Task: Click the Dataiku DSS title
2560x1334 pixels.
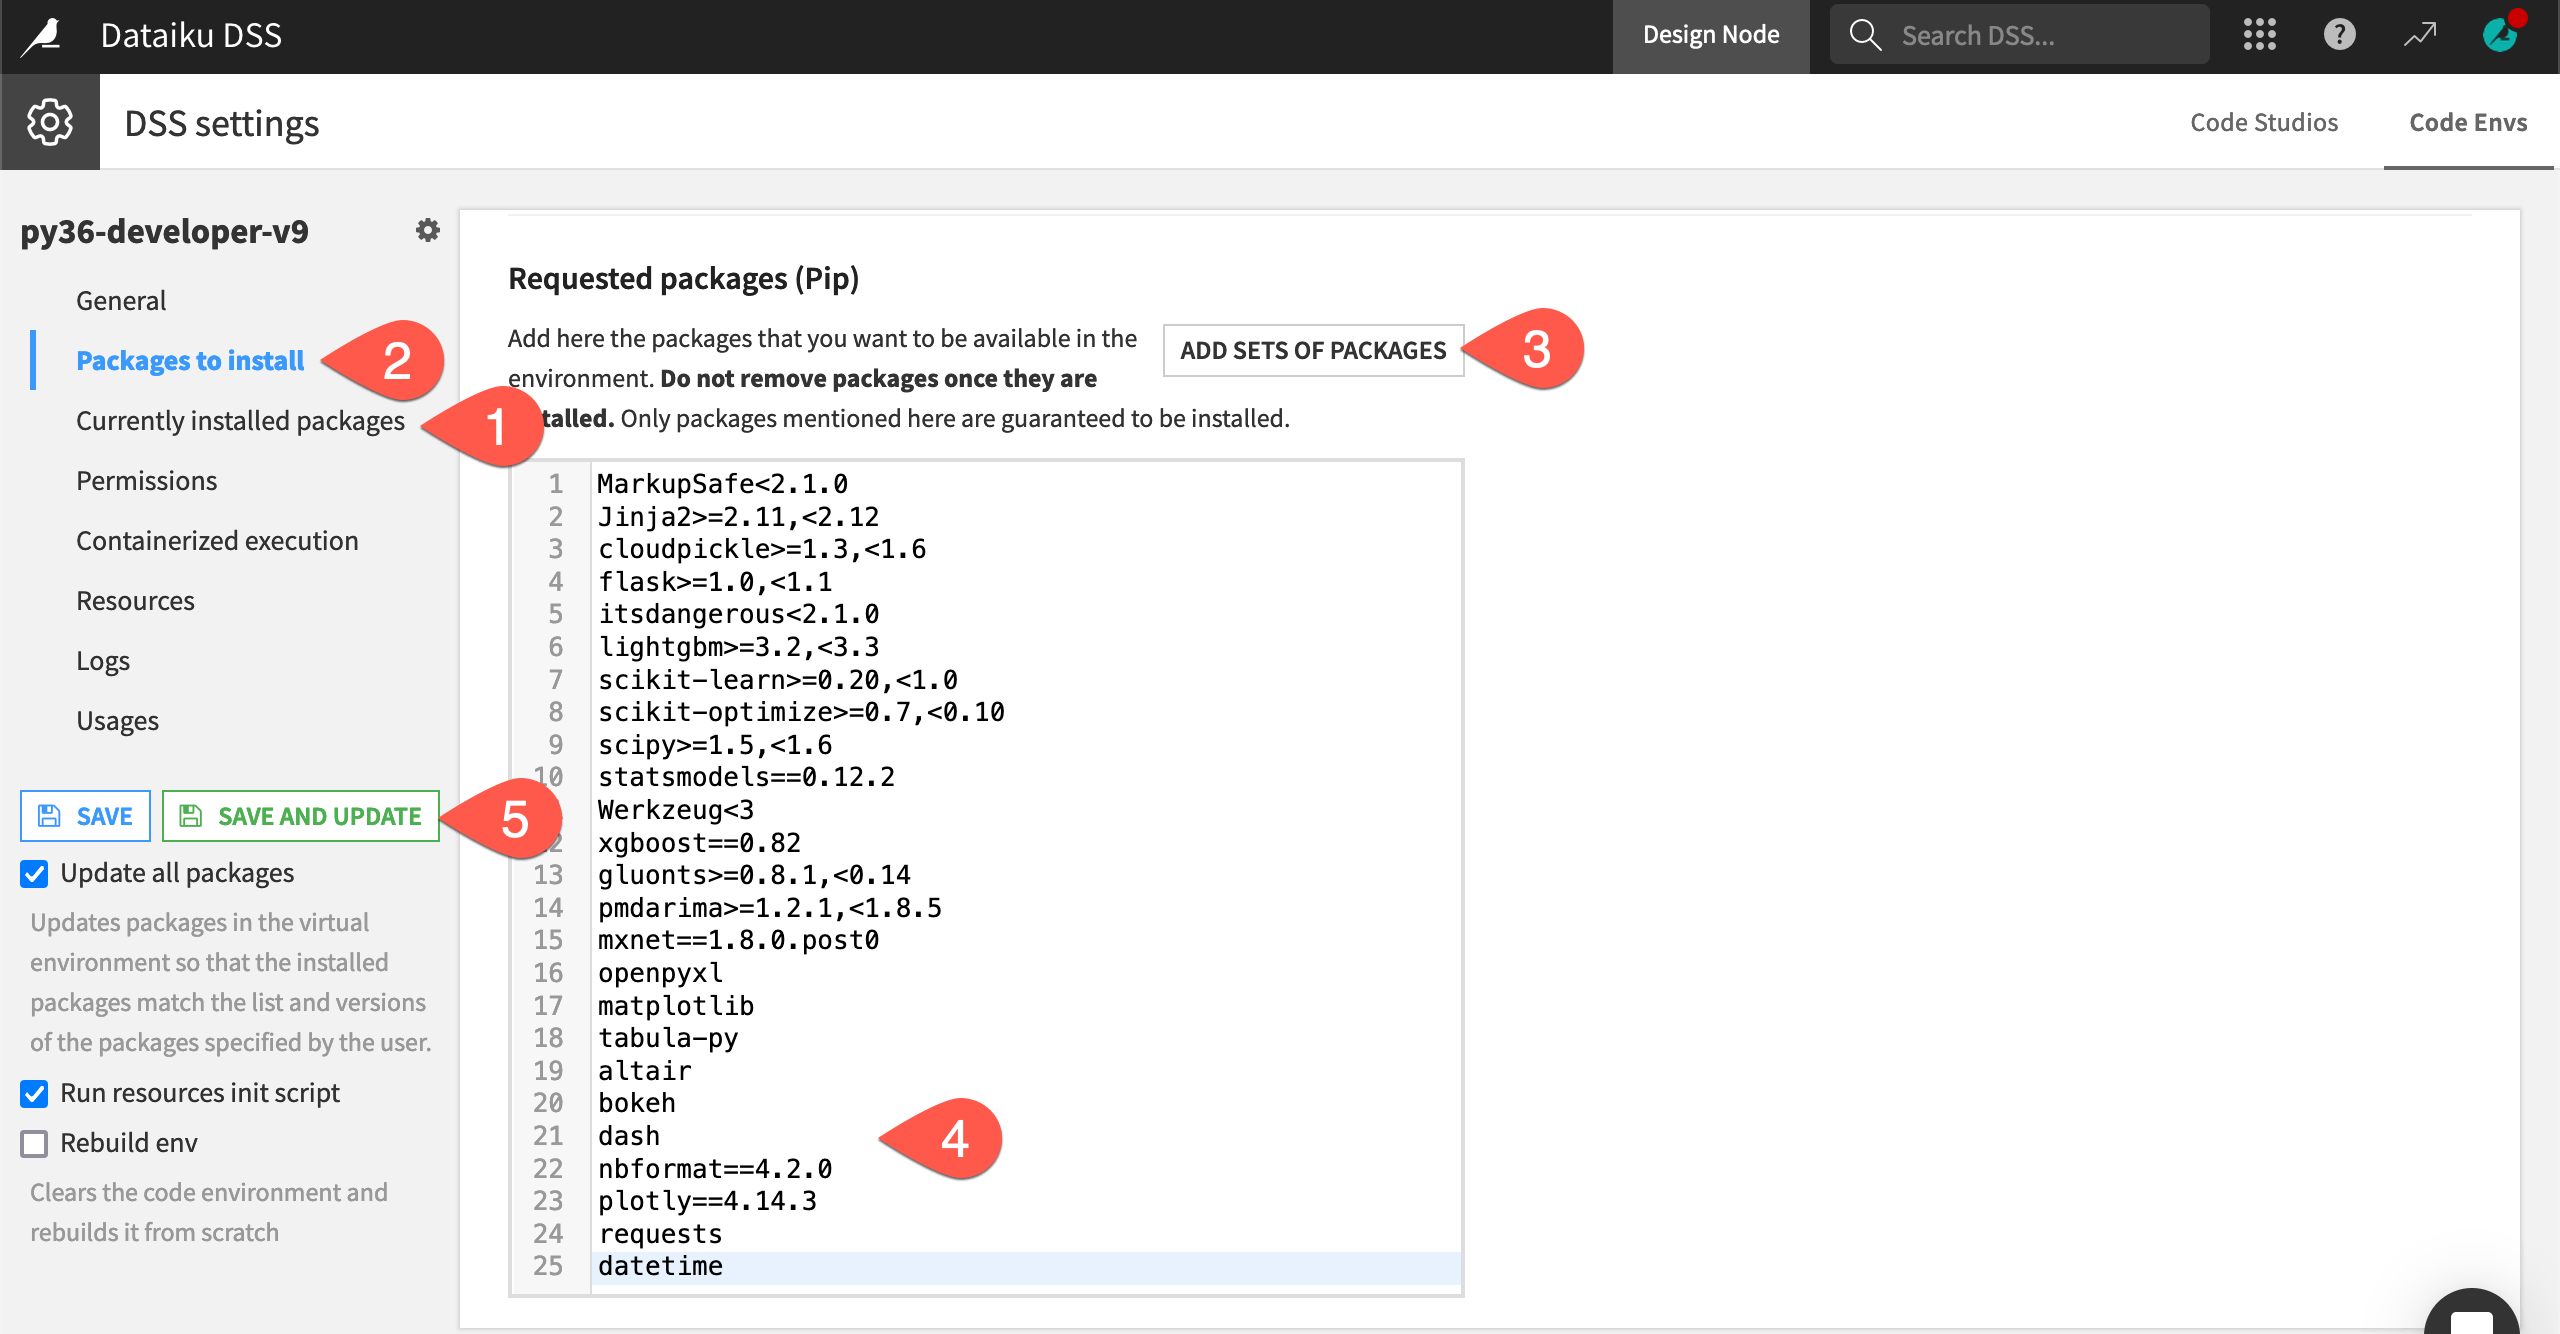Action: pos(191,36)
